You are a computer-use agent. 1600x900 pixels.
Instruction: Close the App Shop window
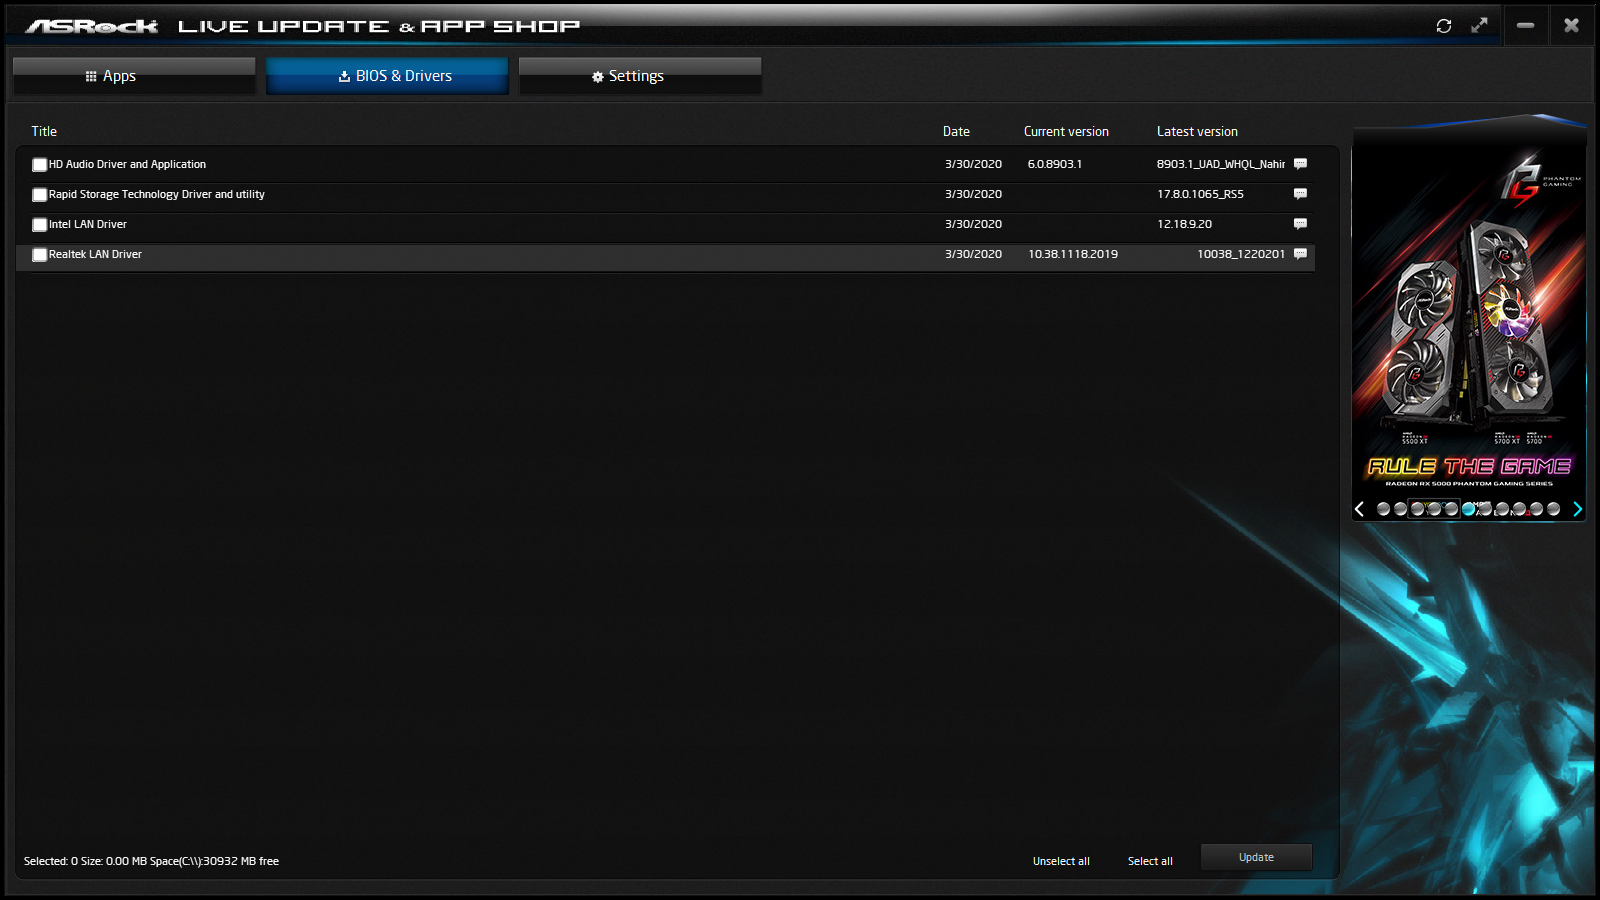[x=1571, y=25]
